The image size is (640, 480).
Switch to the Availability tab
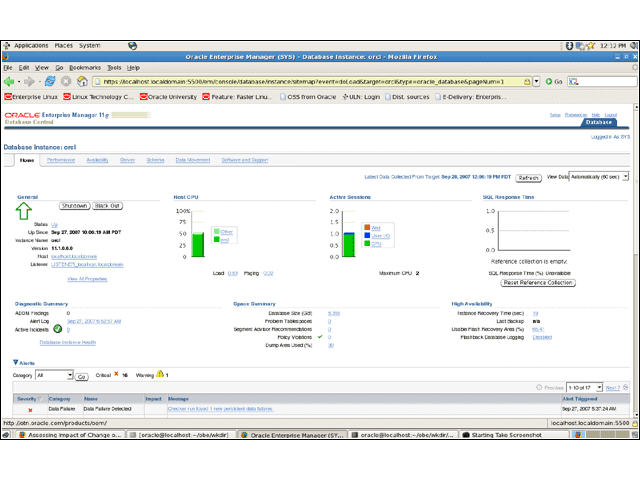[x=97, y=160]
